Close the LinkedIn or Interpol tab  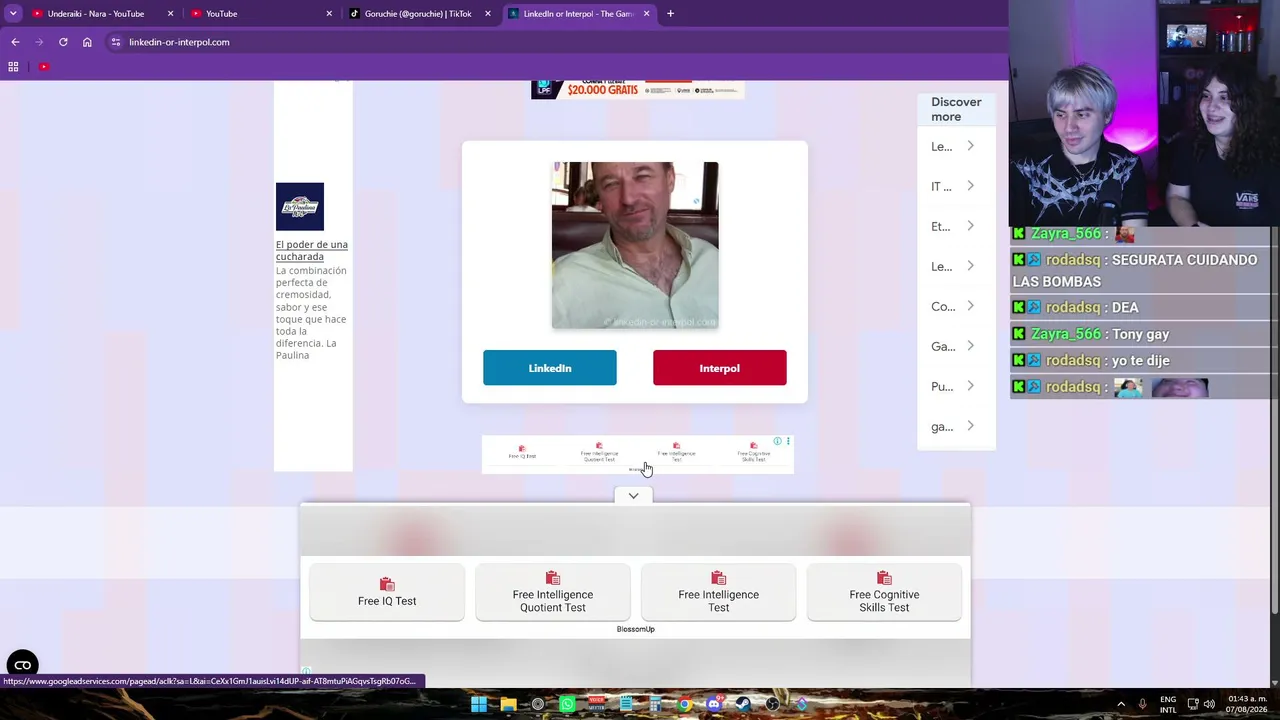tap(646, 14)
